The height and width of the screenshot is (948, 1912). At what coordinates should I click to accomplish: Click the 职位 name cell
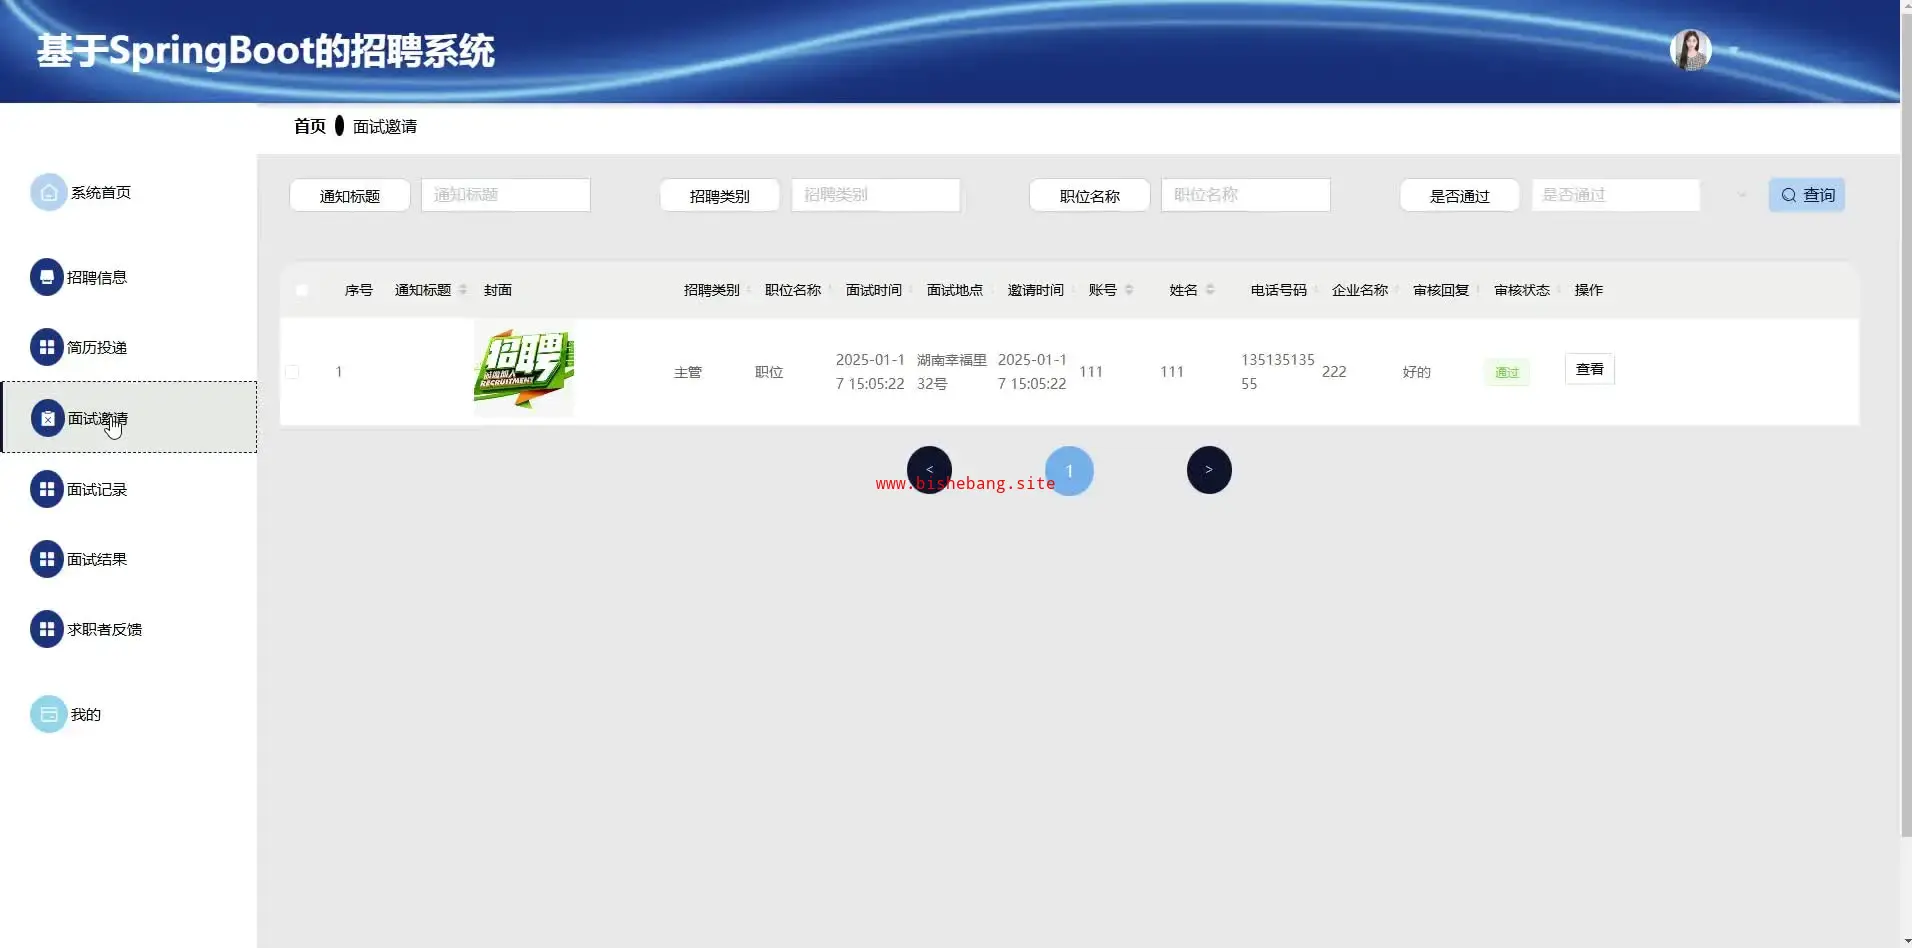[769, 372]
